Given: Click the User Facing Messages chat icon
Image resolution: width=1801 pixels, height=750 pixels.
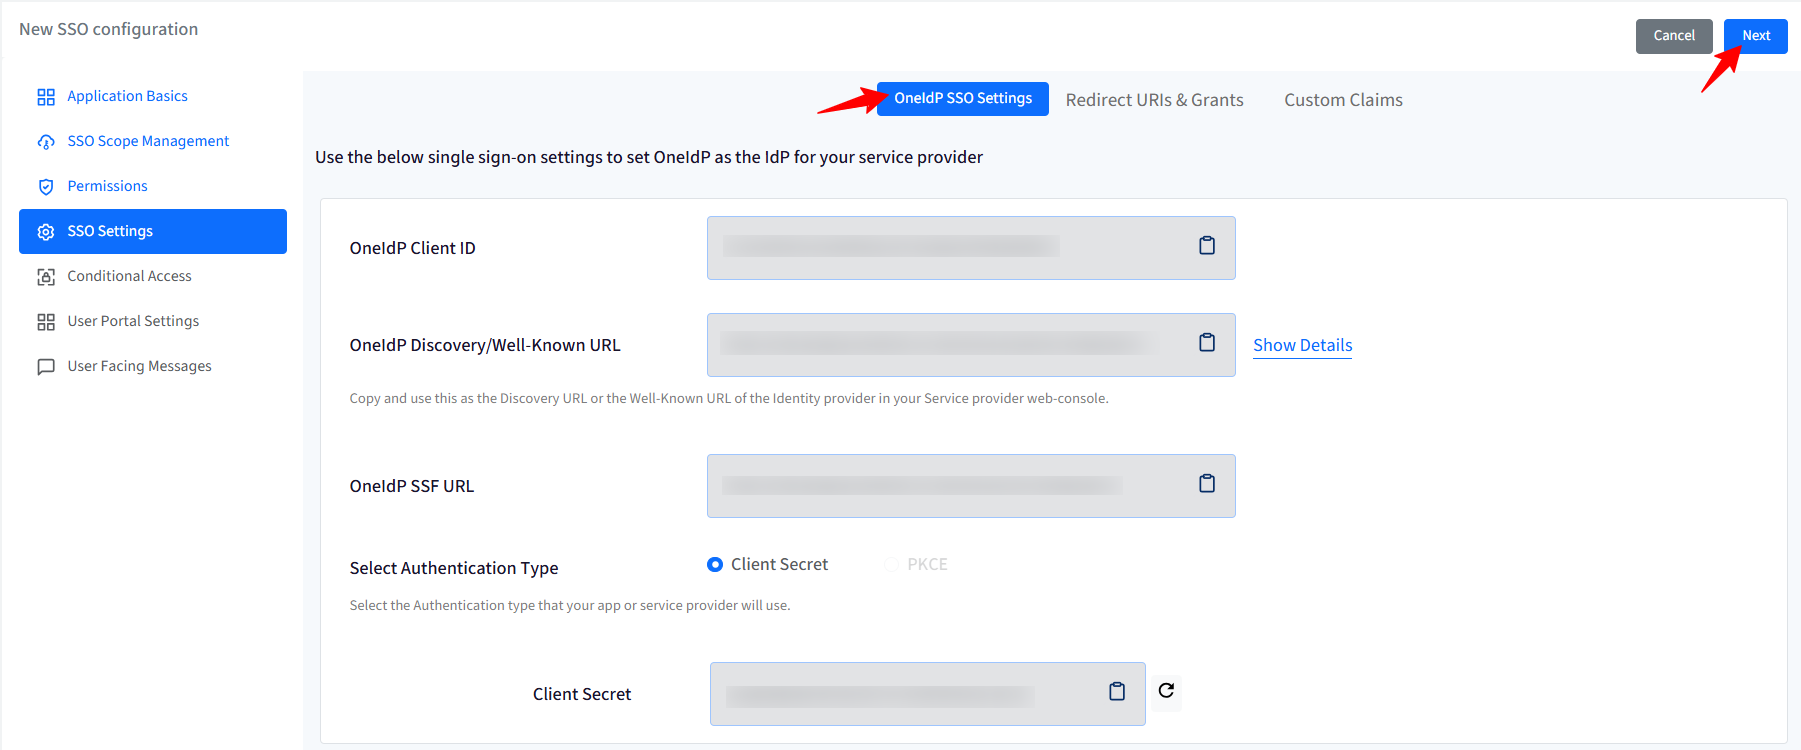Looking at the screenshot, I should point(46,367).
